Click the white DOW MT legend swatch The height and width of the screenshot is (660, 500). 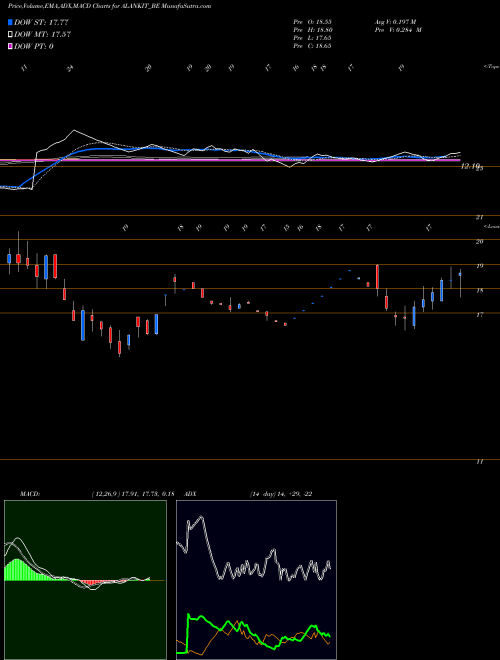click(11, 35)
